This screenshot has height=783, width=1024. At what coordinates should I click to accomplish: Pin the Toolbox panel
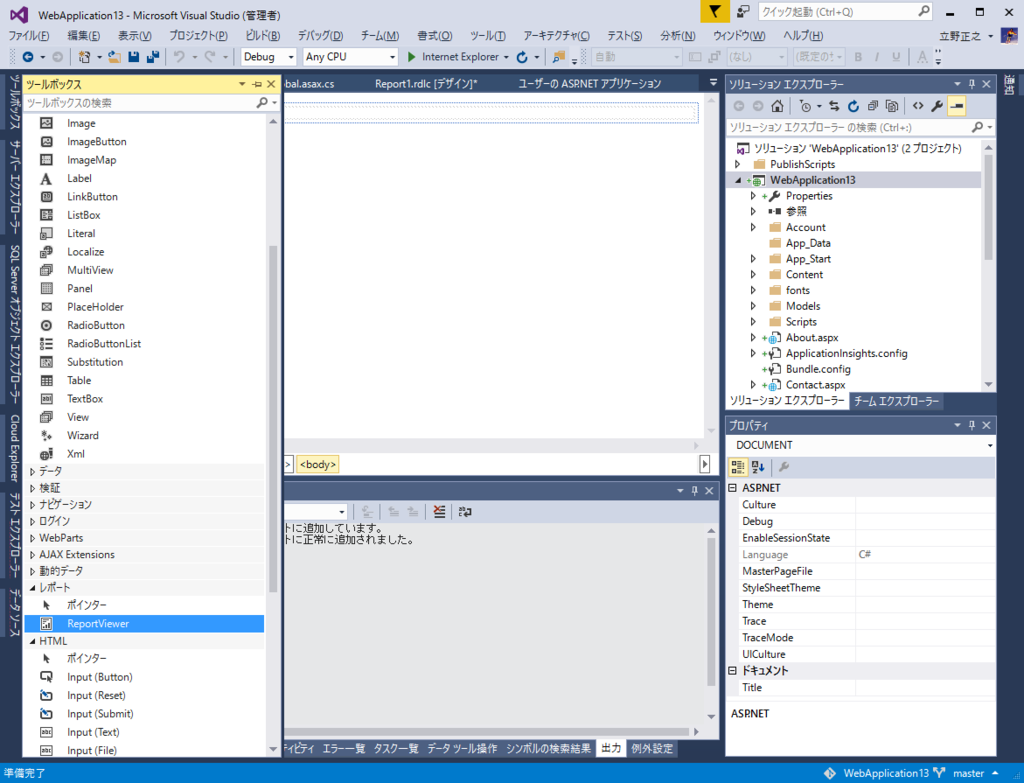point(257,84)
